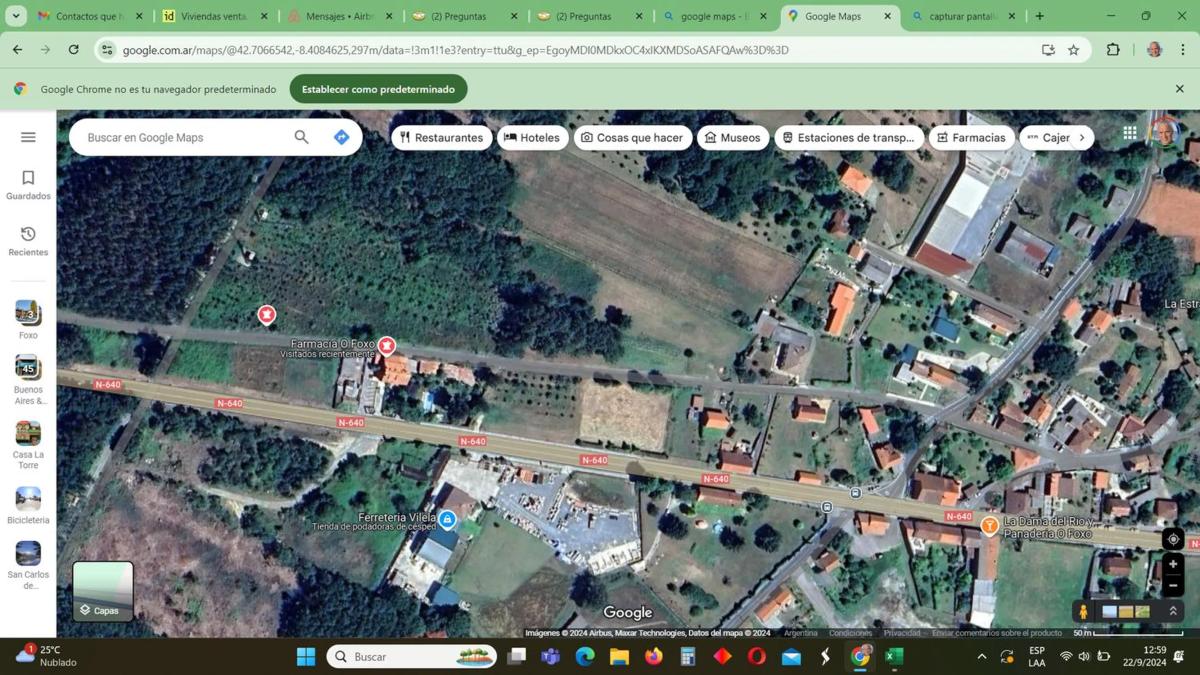This screenshot has height=675, width=1200.
Task: Drop the Street View pegman
Action: tap(1083, 611)
